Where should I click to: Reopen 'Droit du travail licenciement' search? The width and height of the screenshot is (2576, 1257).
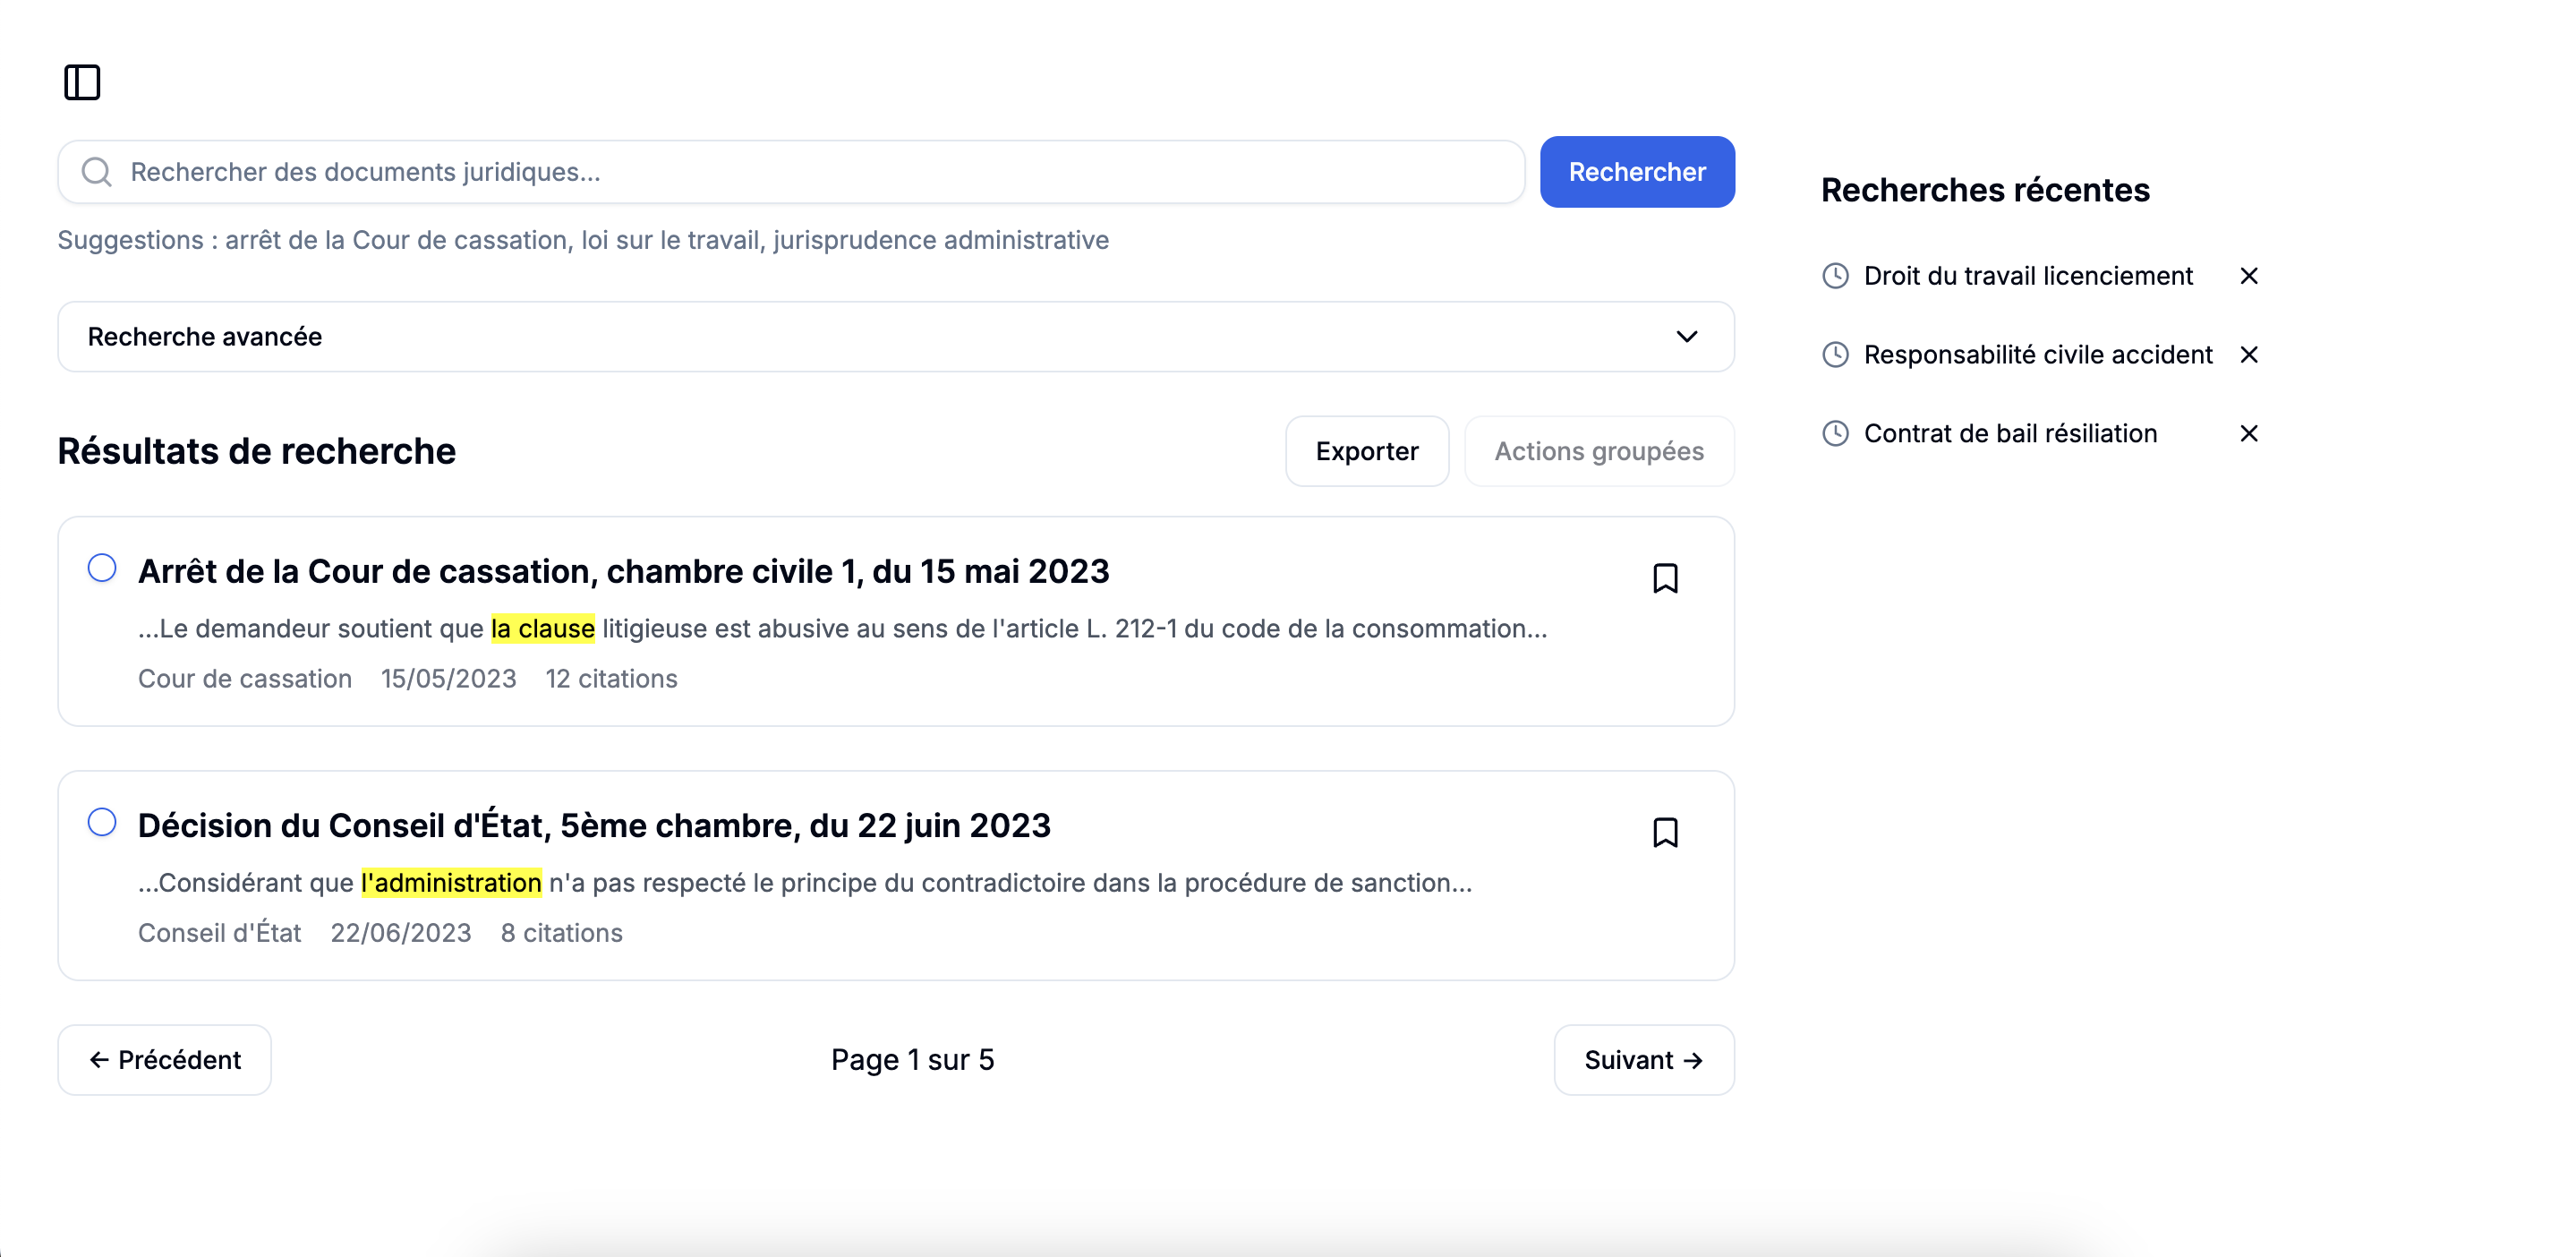point(2028,276)
